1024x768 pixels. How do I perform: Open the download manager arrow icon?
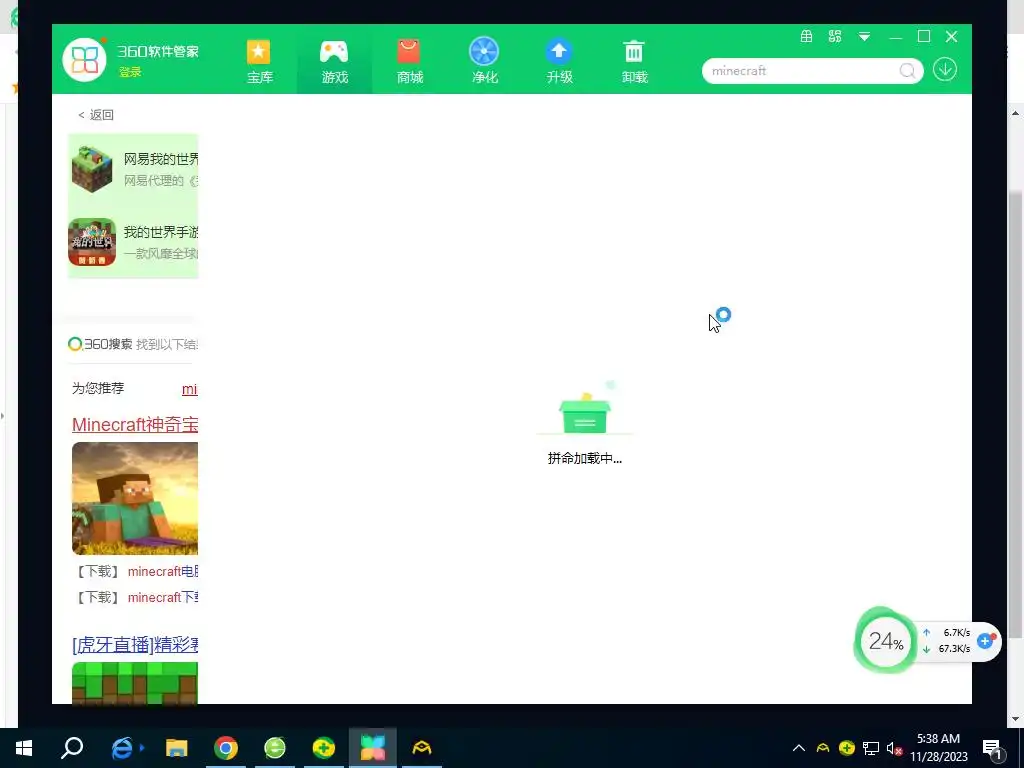944,69
